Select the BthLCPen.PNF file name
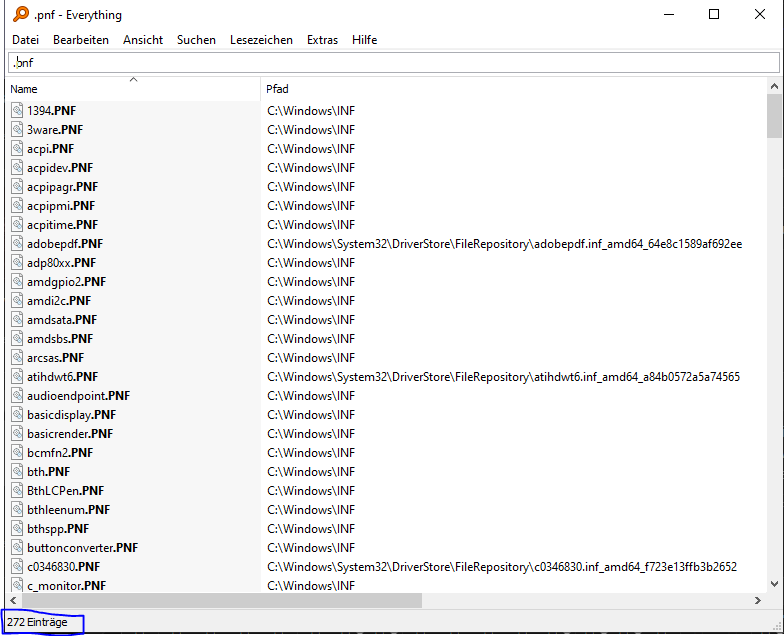The height and width of the screenshot is (636, 784). click(x=66, y=490)
